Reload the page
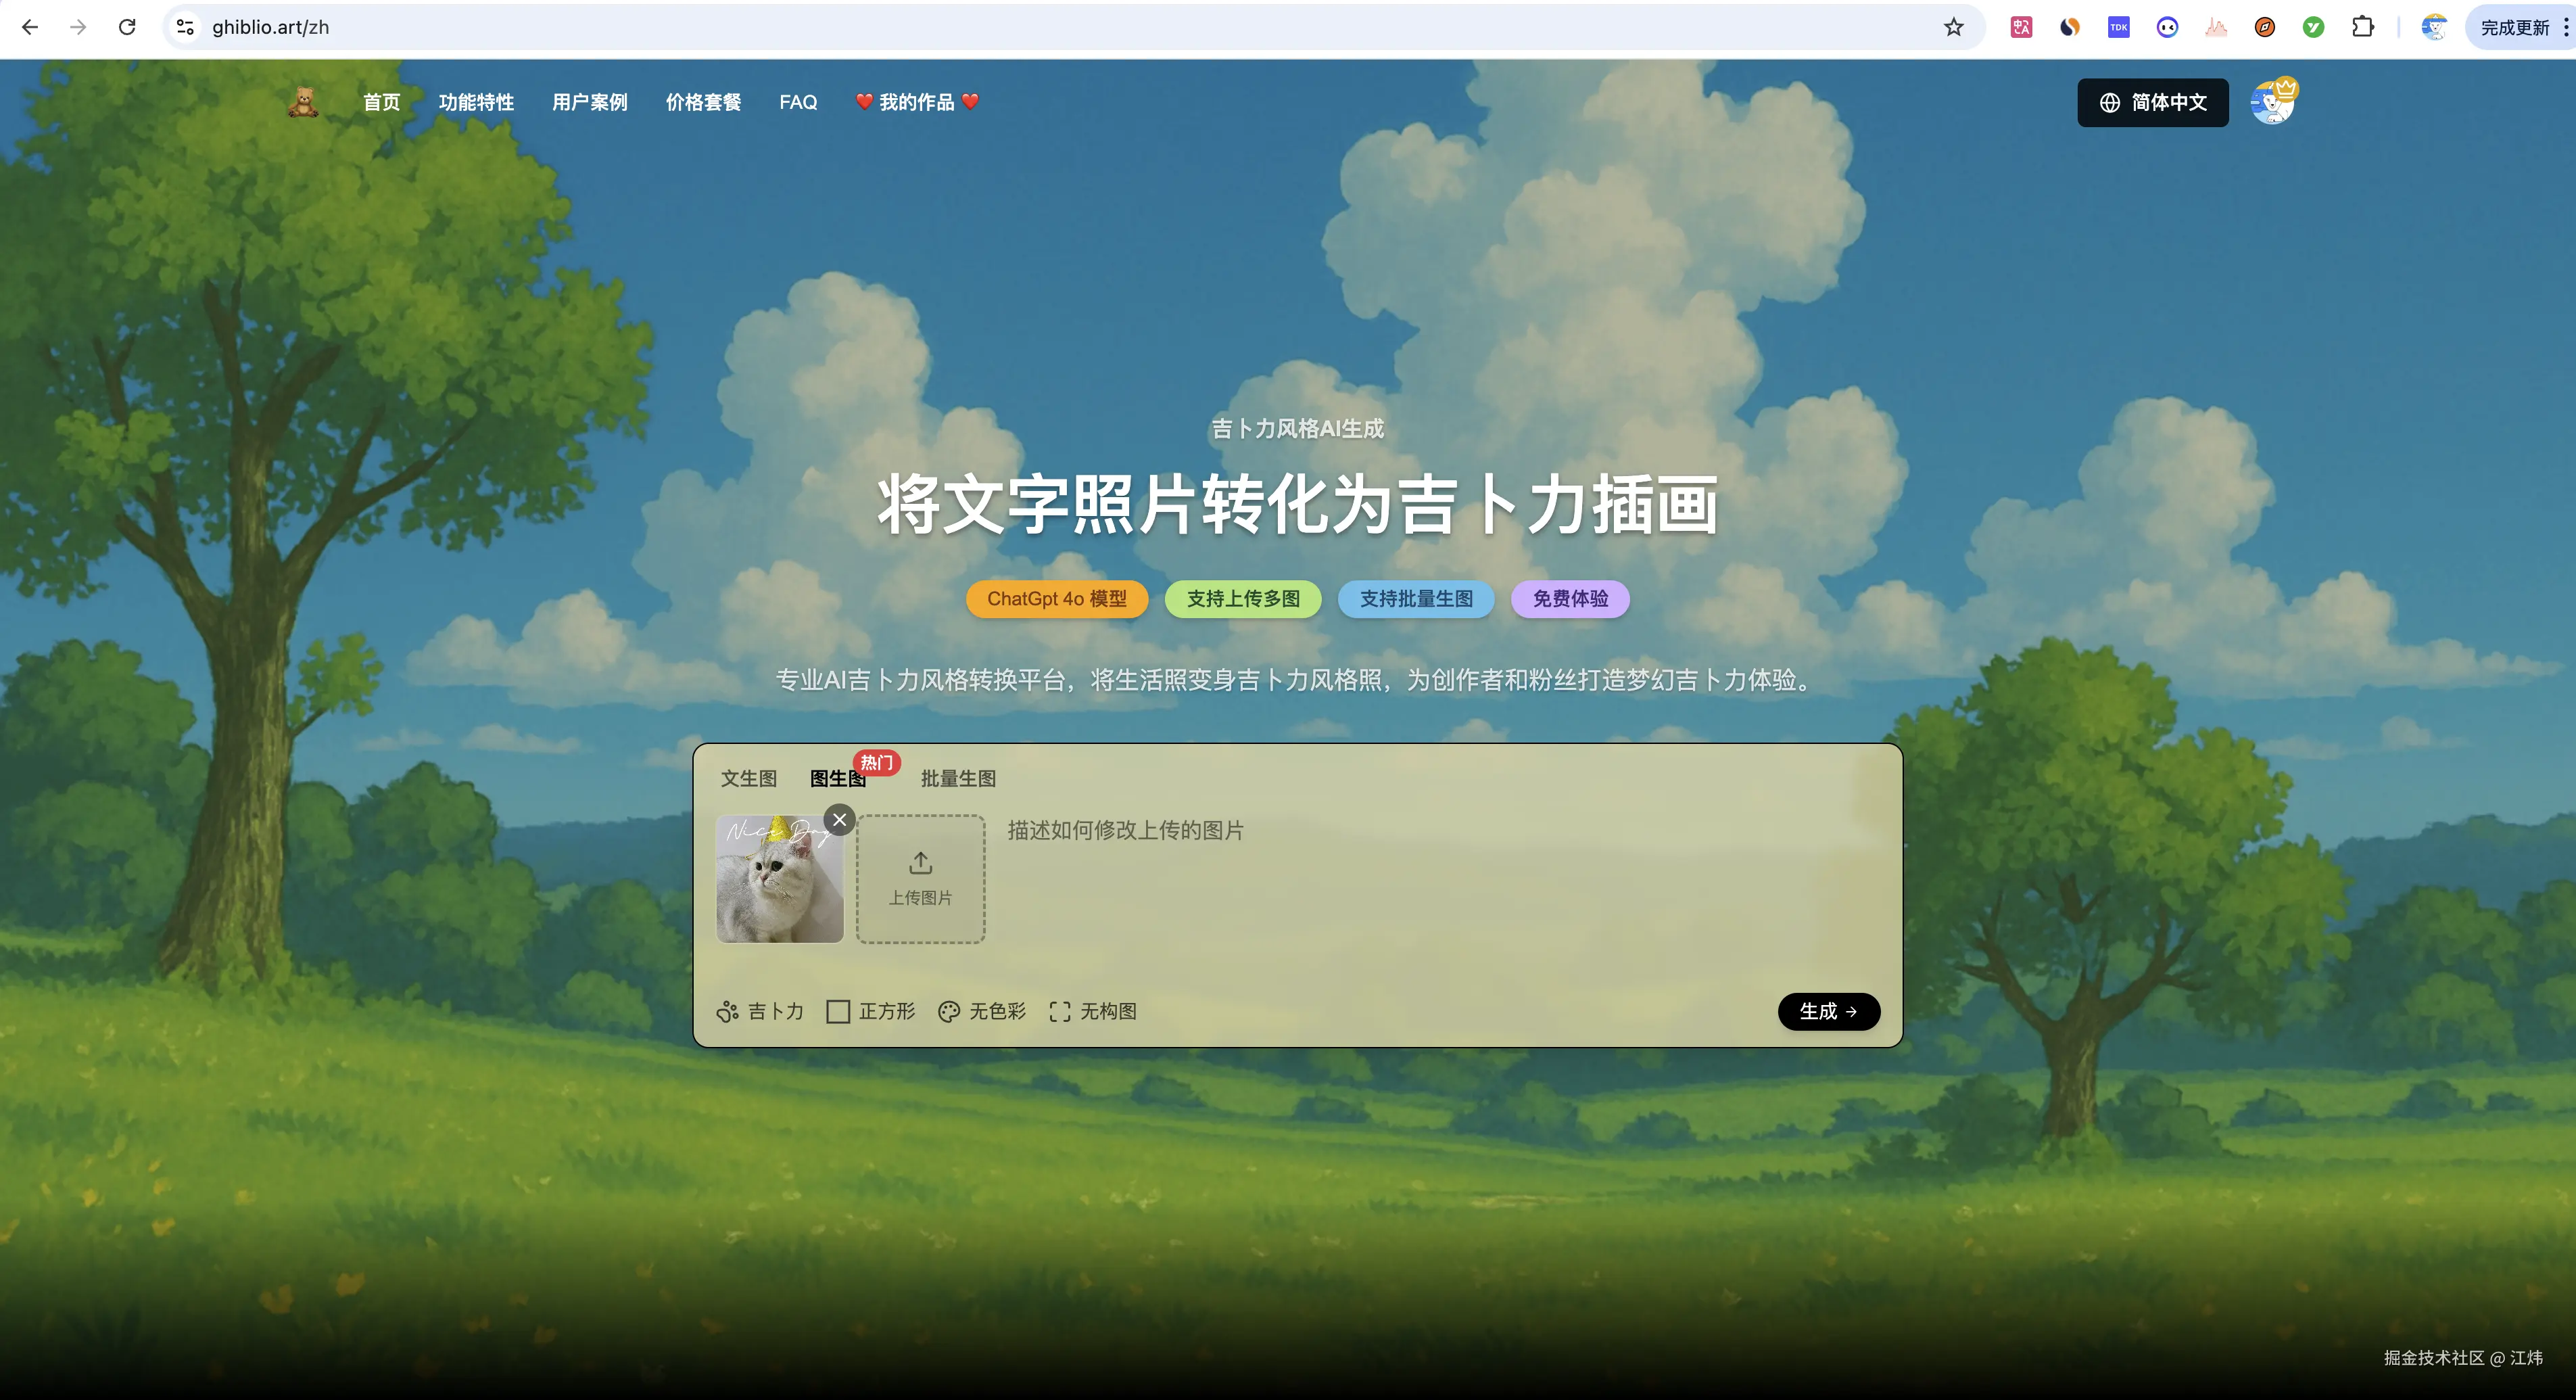This screenshot has width=2576, height=1400. [x=127, y=27]
